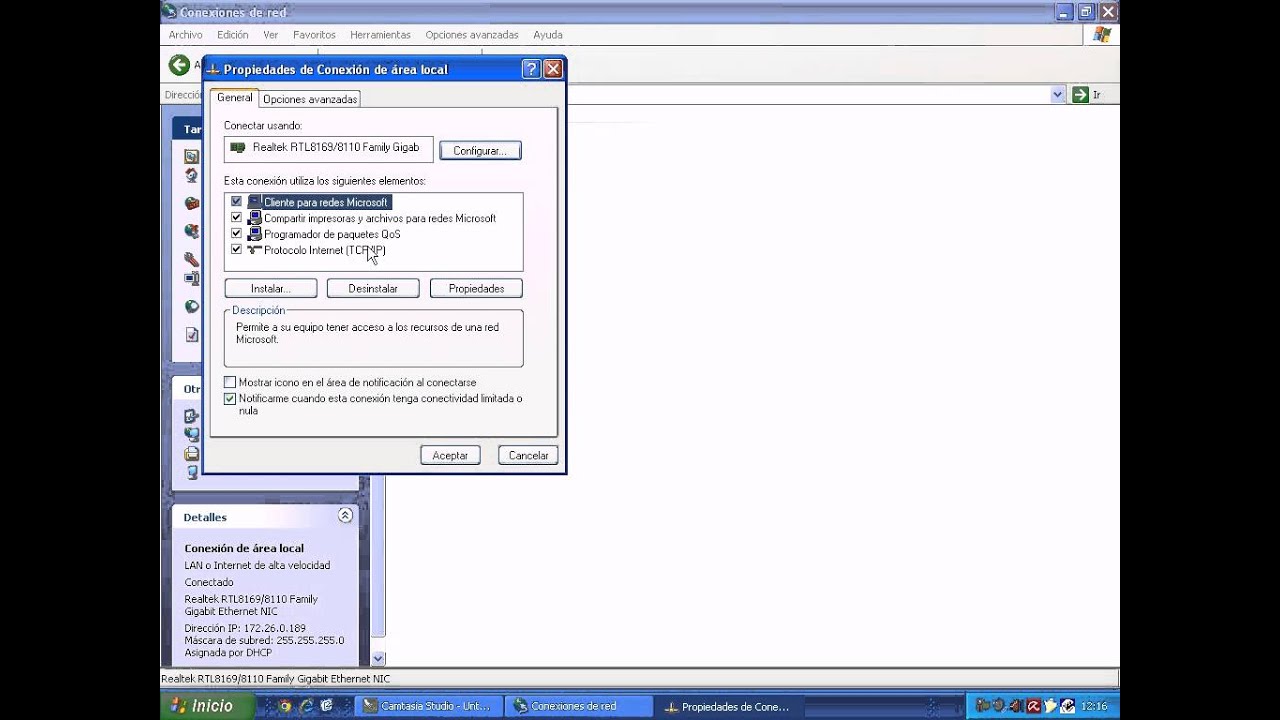Switch to the Opciones avanzadas dialog tab
The image size is (1280, 720).
click(310, 99)
